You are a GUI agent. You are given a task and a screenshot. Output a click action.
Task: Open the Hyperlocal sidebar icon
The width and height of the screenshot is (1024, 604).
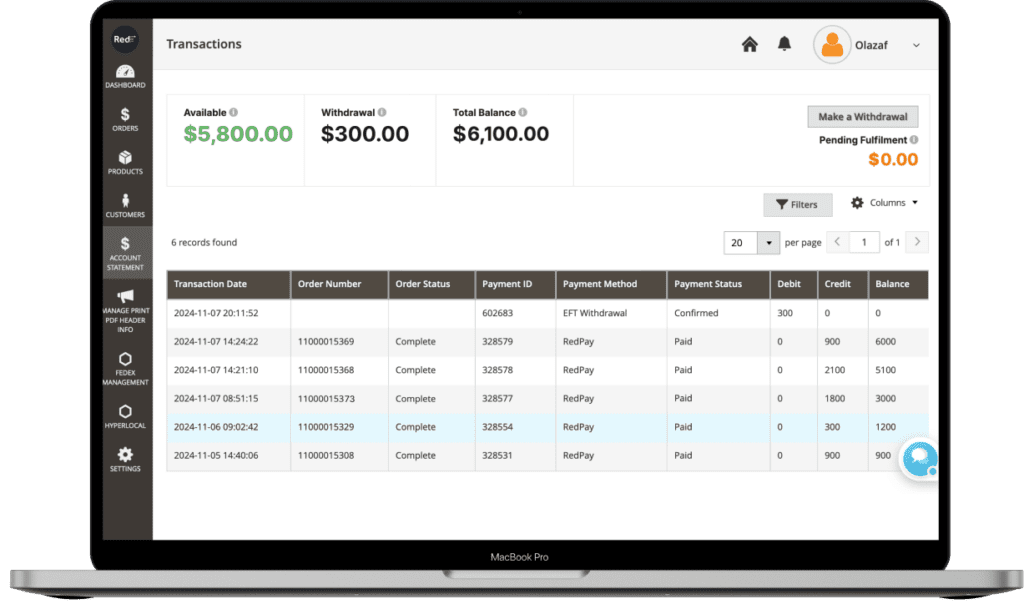125,412
